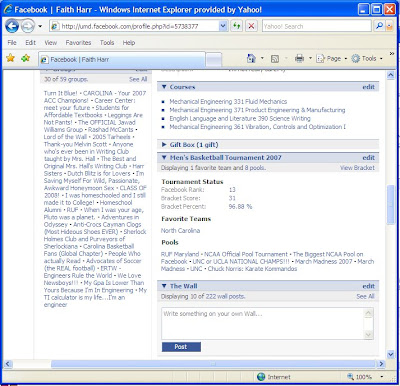Open the Favorites menu
This screenshot has width=400, height=386.
[78, 43]
